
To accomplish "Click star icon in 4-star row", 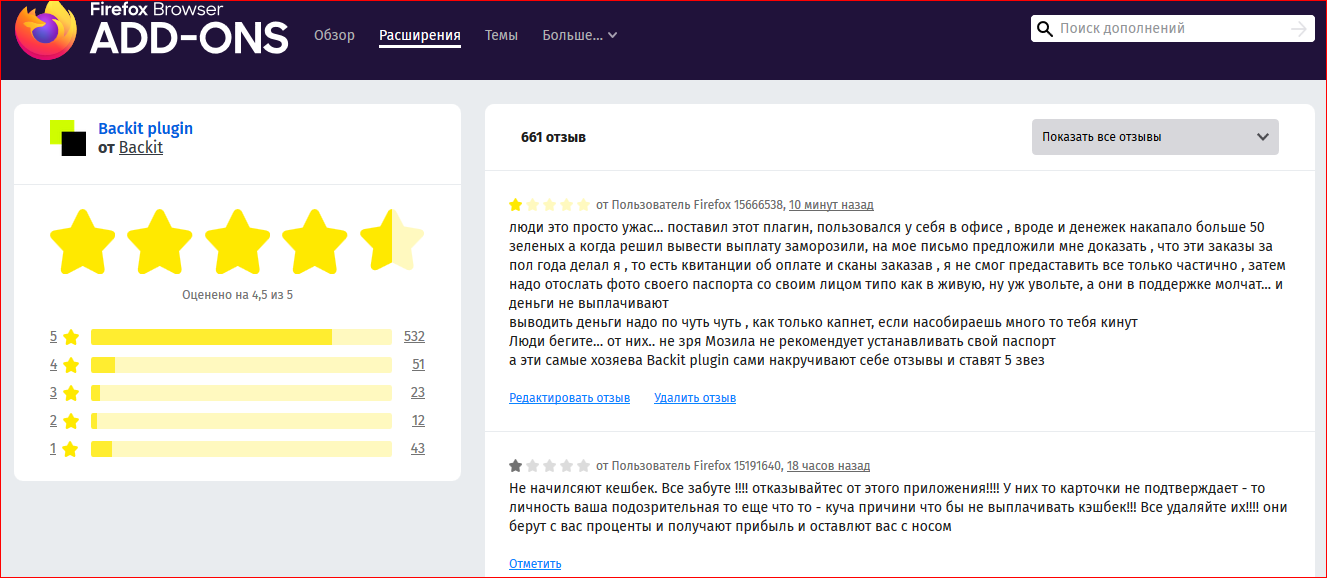I will [71, 365].
